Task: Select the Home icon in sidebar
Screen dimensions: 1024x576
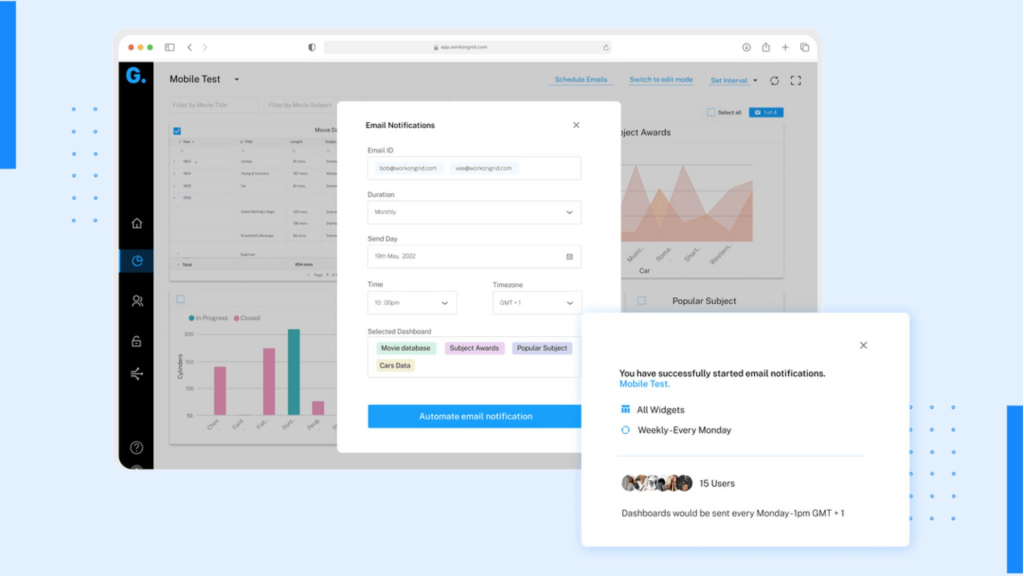Action: 136,224
